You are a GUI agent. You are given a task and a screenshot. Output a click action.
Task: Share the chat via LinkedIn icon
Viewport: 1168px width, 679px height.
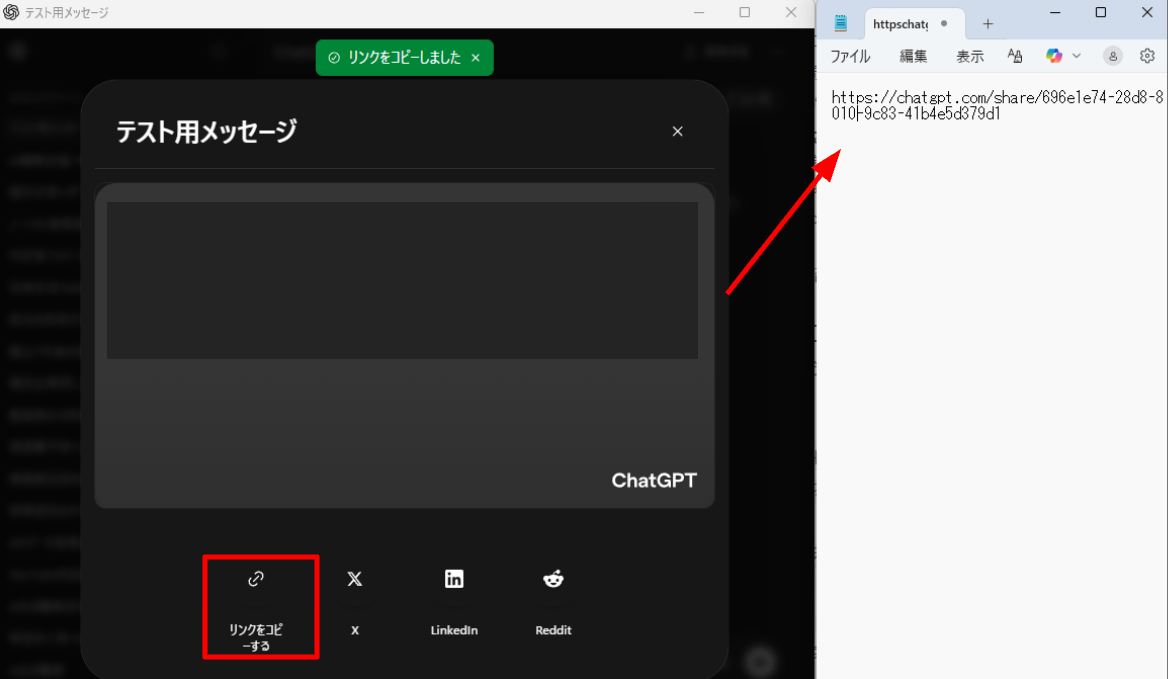coord(454,579)
